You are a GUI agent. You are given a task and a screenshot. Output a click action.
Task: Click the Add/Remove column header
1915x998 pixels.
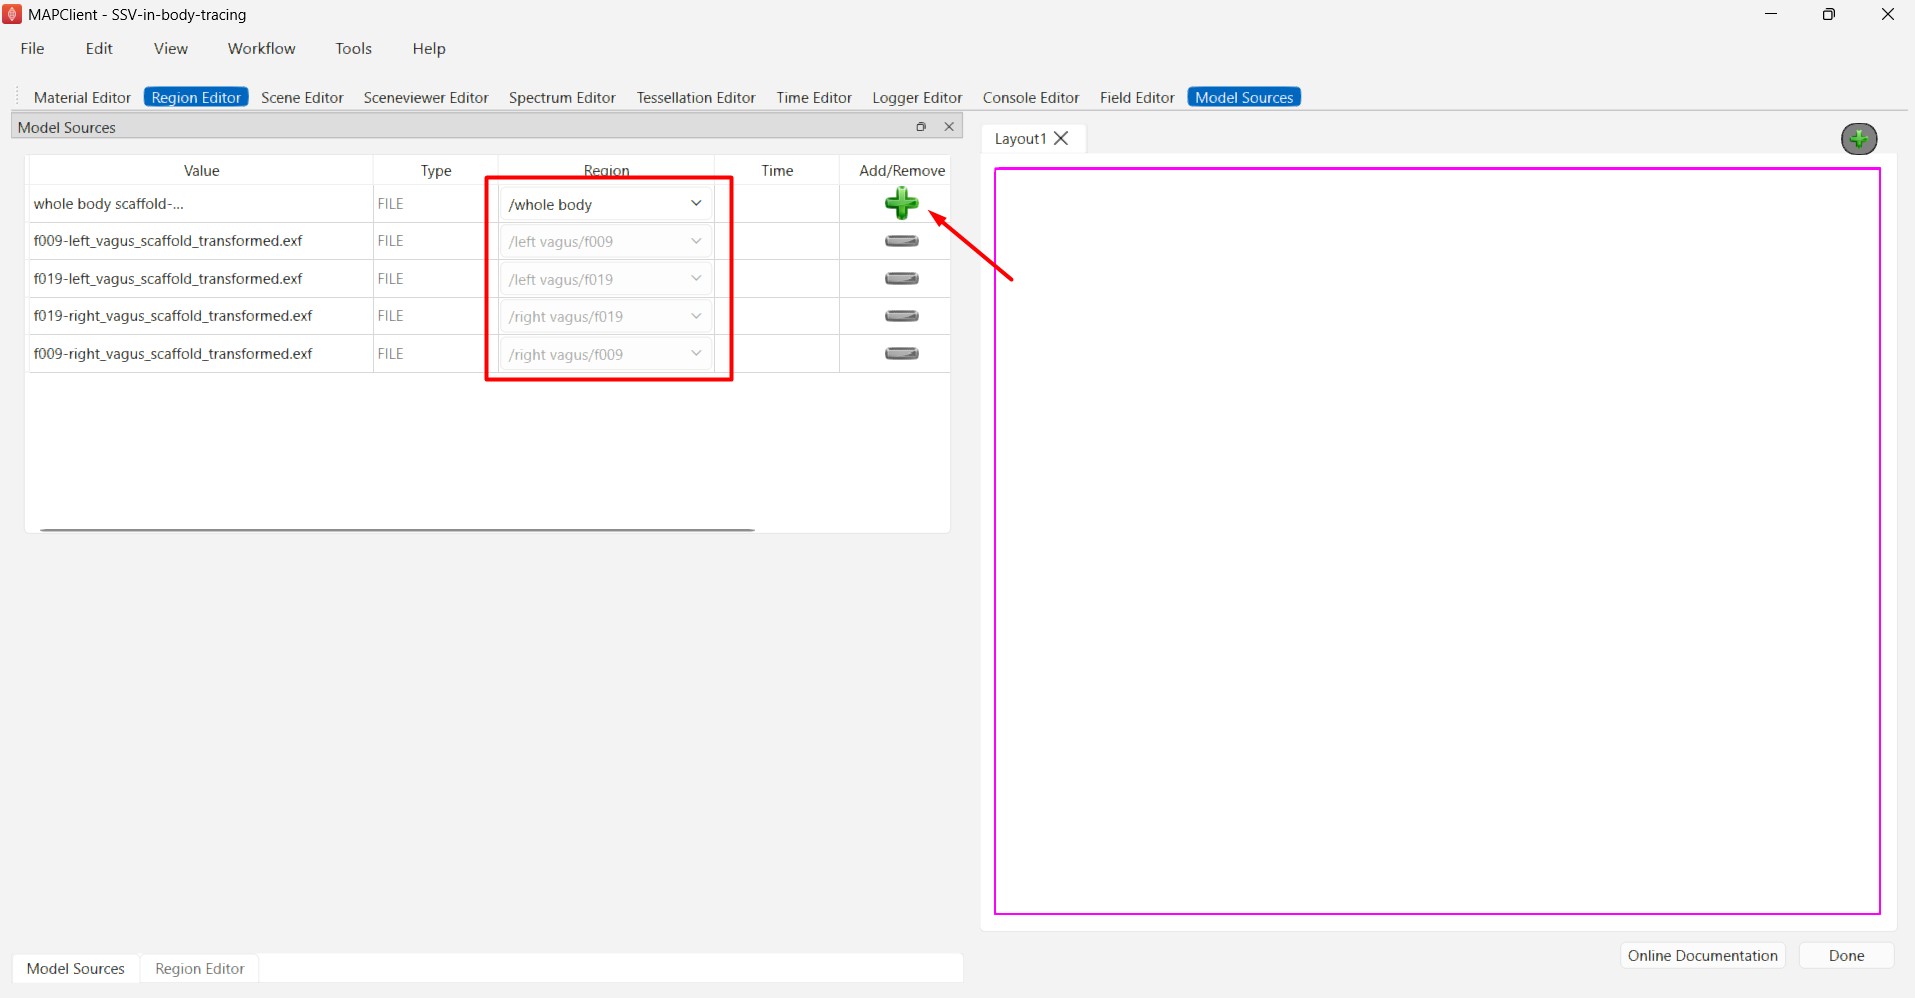[902, 170]
